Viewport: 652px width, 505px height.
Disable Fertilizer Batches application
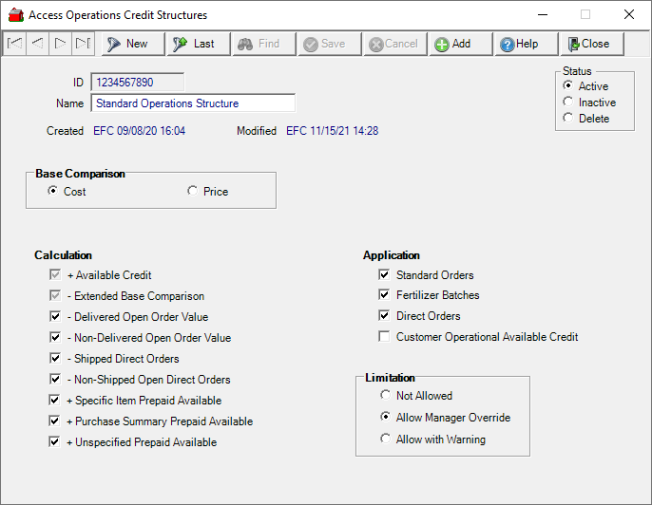click(x=384, y=295)
